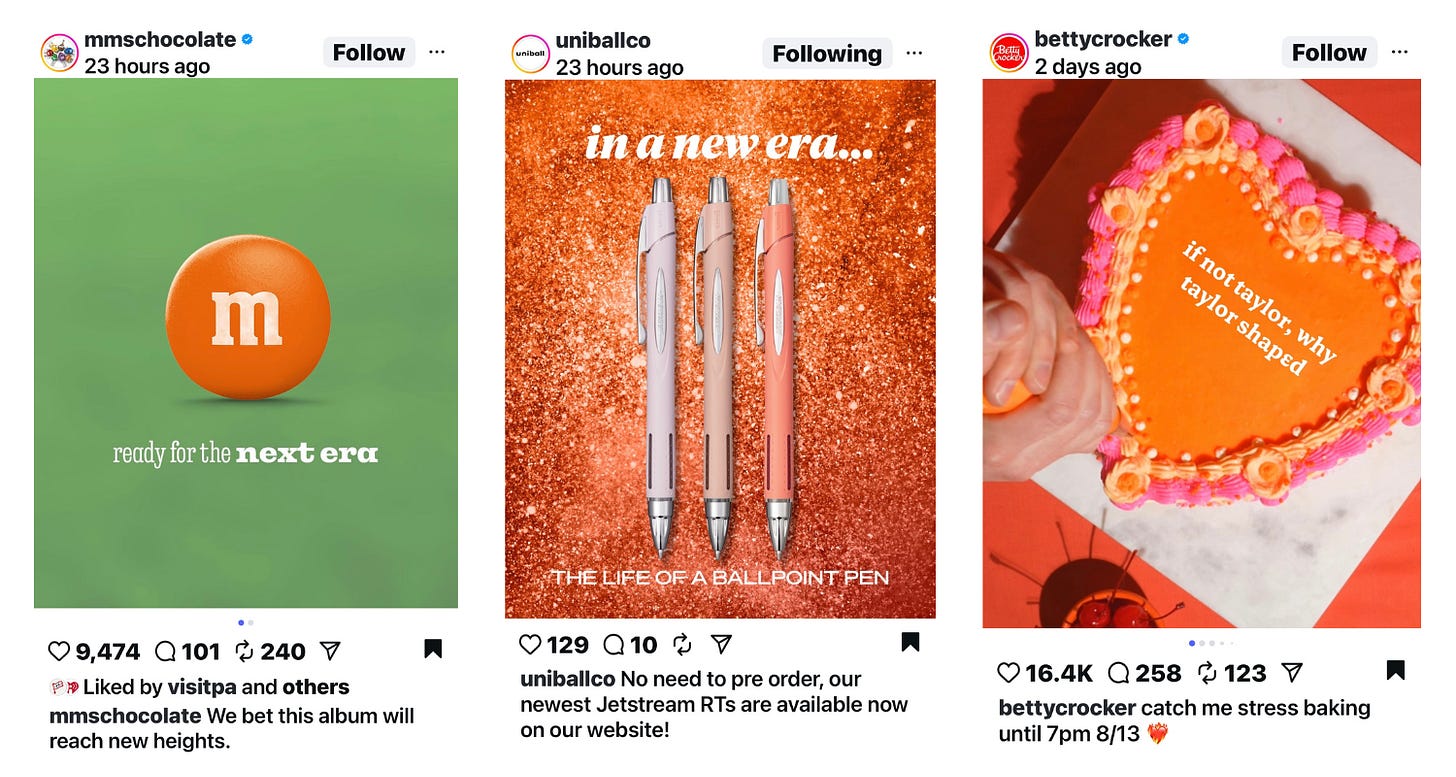Image resolution: width=1456 pixels, height=777 pixels.
Task: Open more options for mmschocolate post
Action: click(436, 52)
